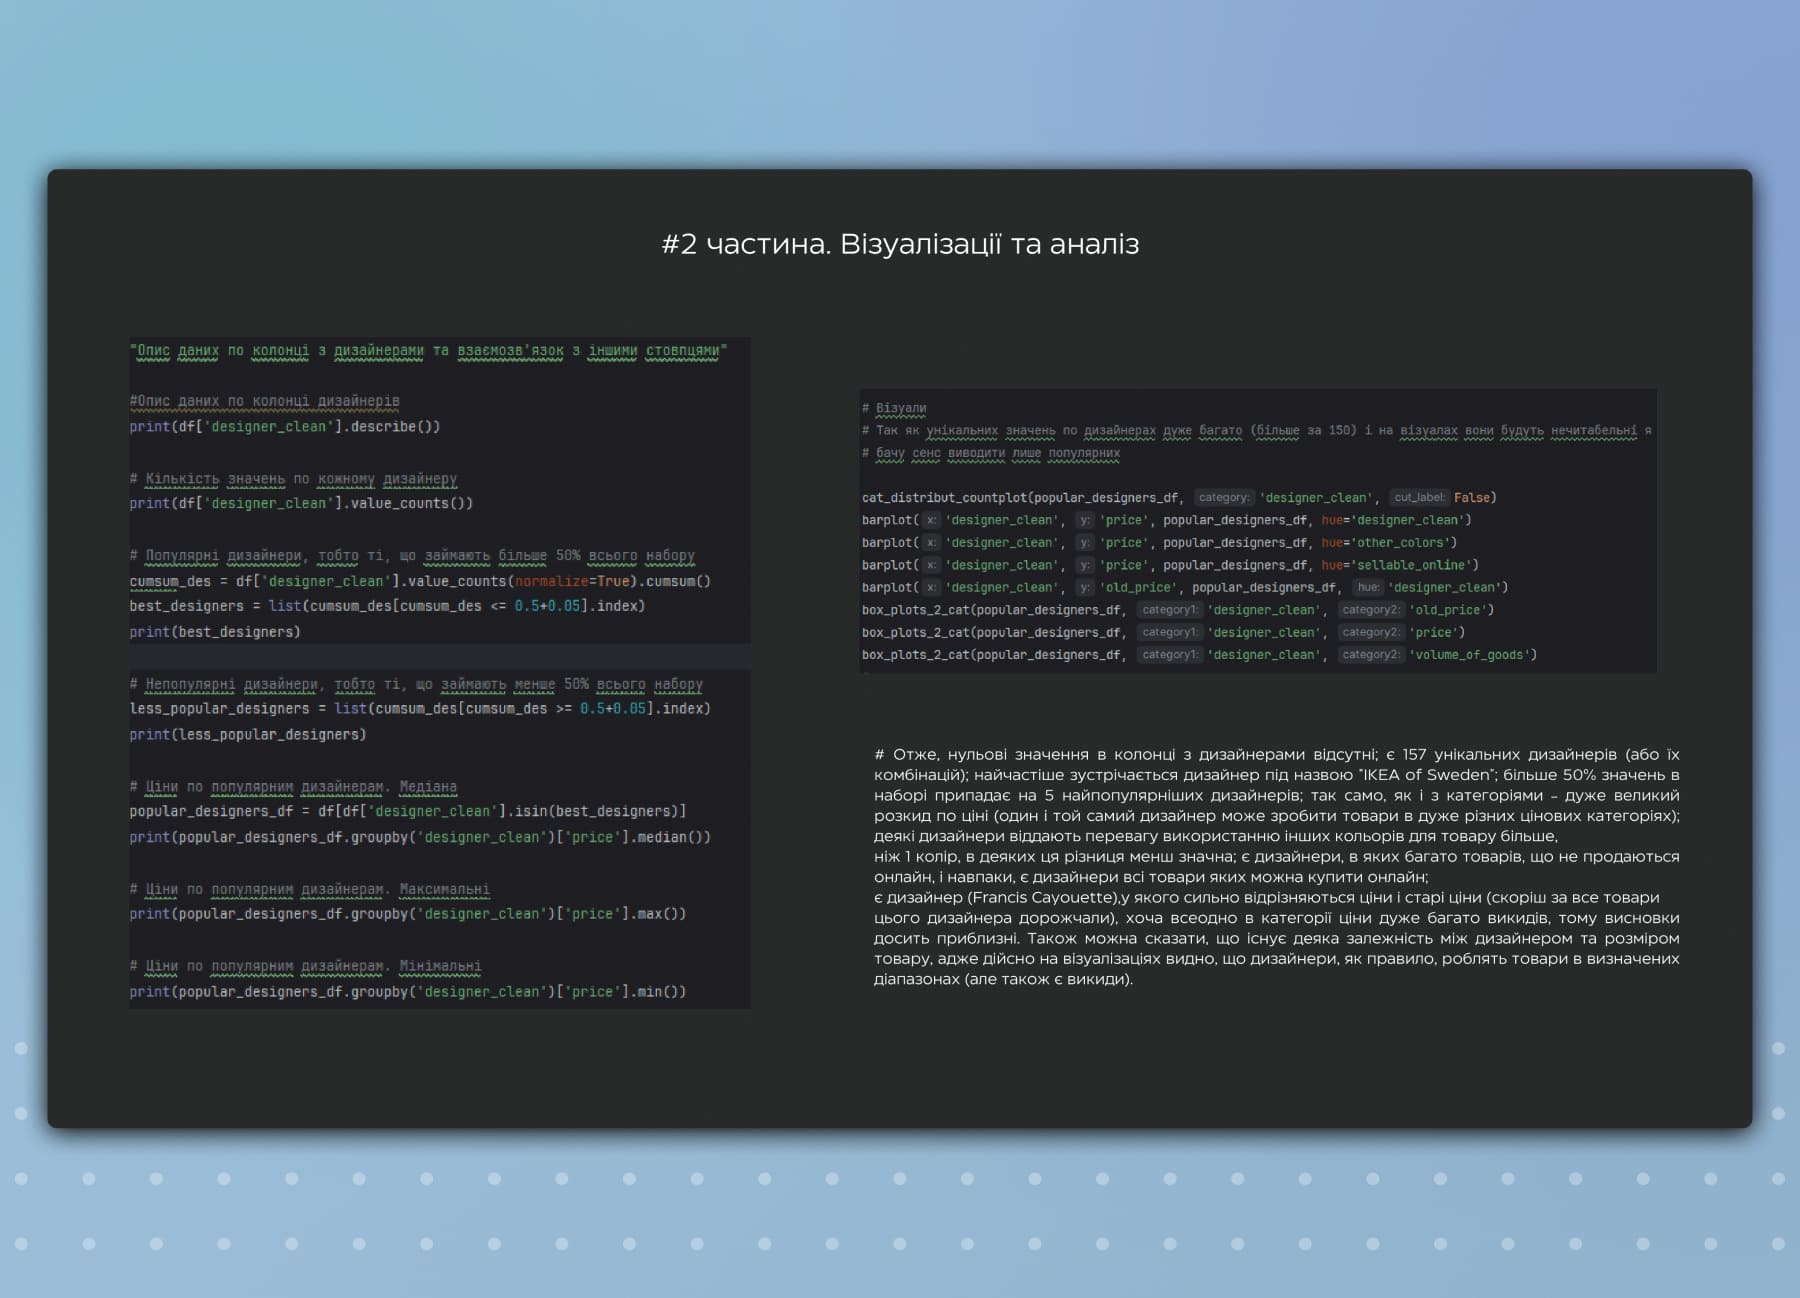
Task: Click the "cumsum_des = df[...]" assignment line
Action: [420, 582]
